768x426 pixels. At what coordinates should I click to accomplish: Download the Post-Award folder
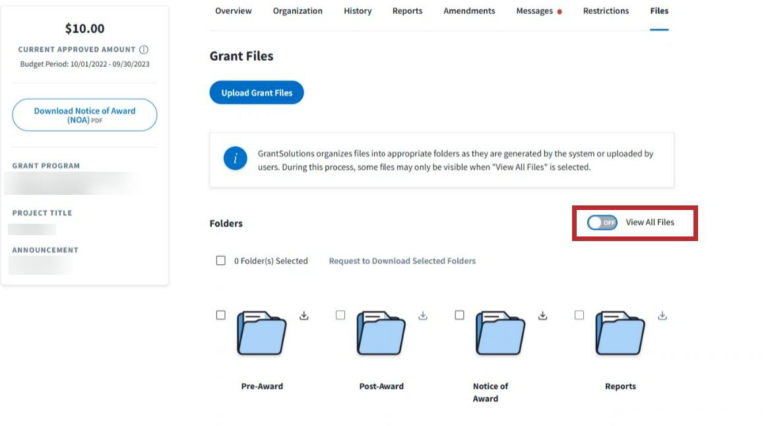tap(423, 315)
